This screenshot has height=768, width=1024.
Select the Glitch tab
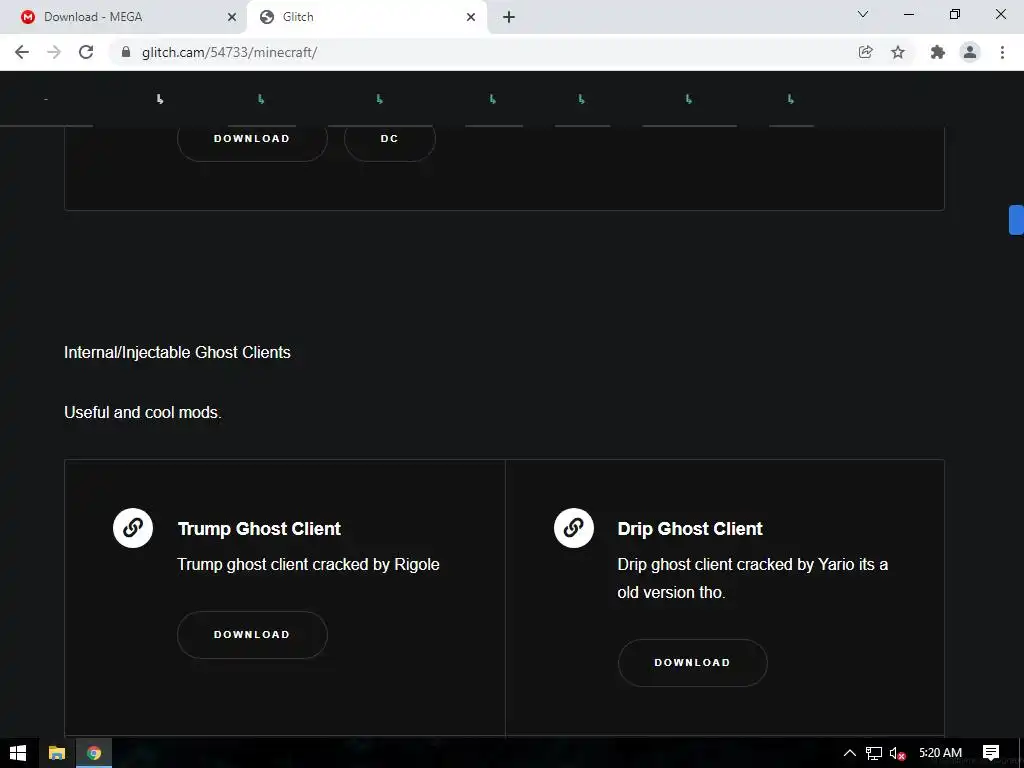(x=366, y=17)
